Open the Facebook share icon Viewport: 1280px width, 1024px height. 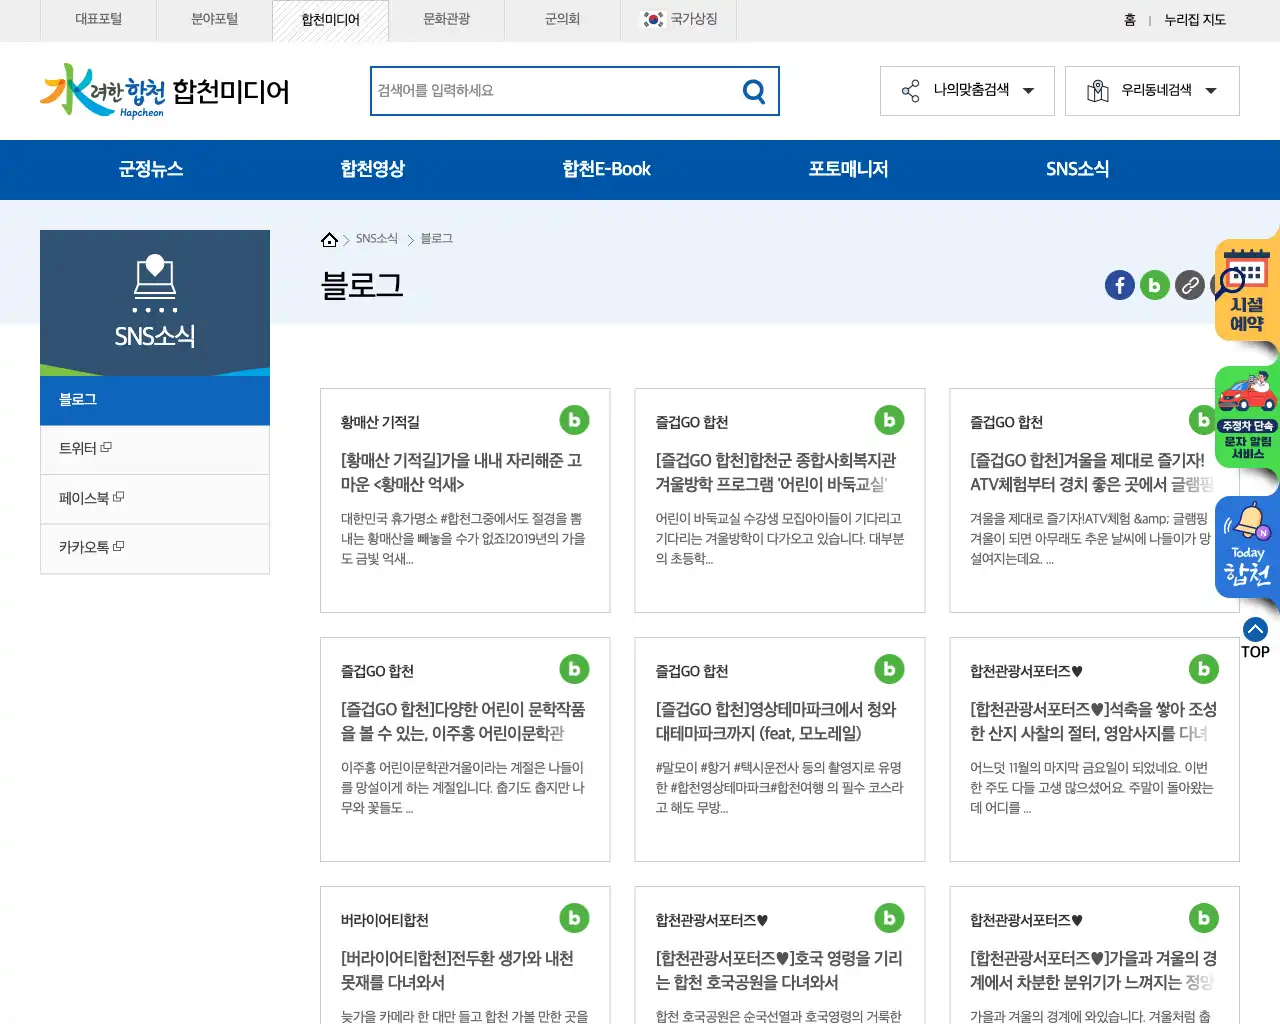1119,285
